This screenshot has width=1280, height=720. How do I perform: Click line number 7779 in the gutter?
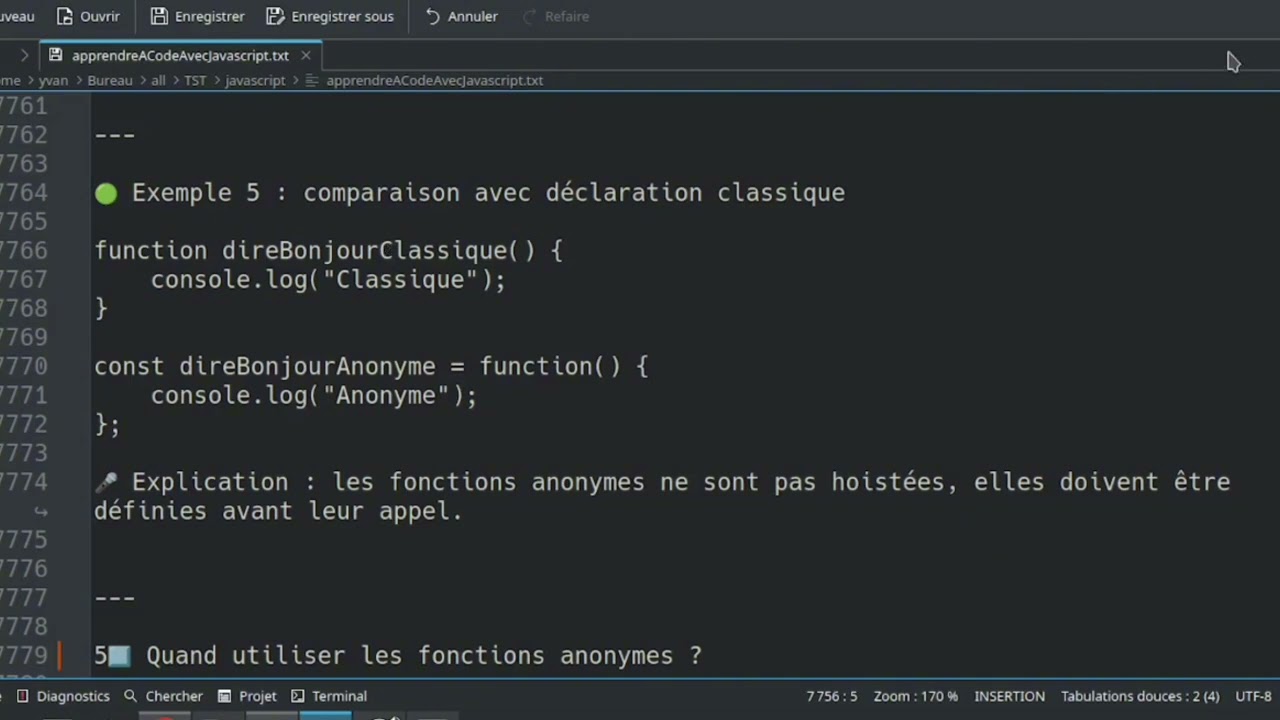[24, 656]
